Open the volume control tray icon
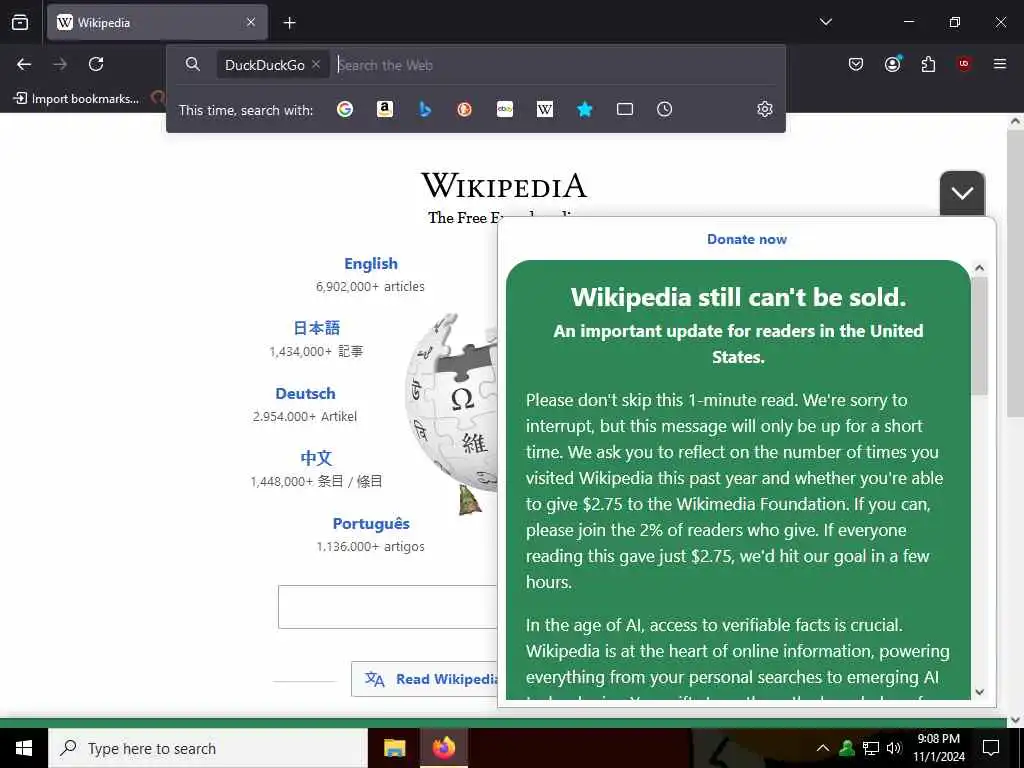1024x768 pixels. (x=893, y=748)
